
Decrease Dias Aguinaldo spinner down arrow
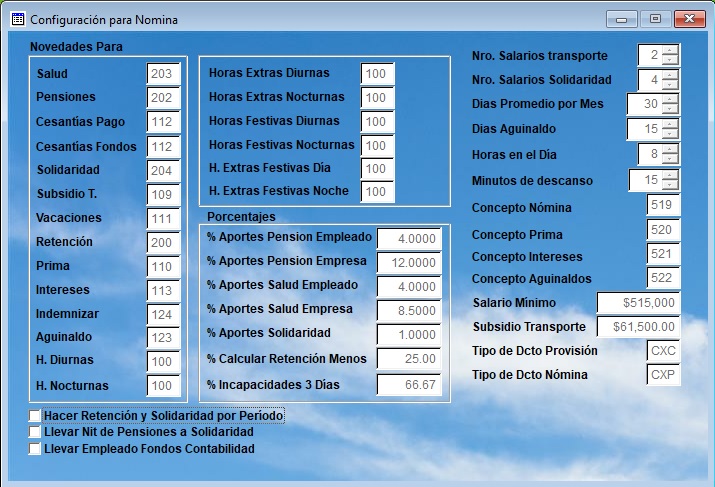(670, 134)
